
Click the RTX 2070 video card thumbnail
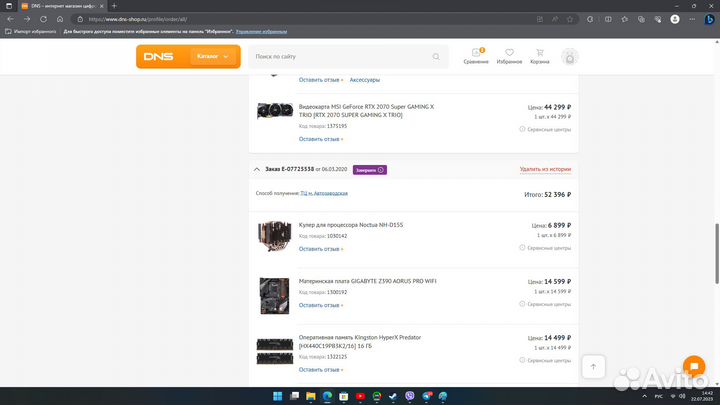(x=275, y=111)
